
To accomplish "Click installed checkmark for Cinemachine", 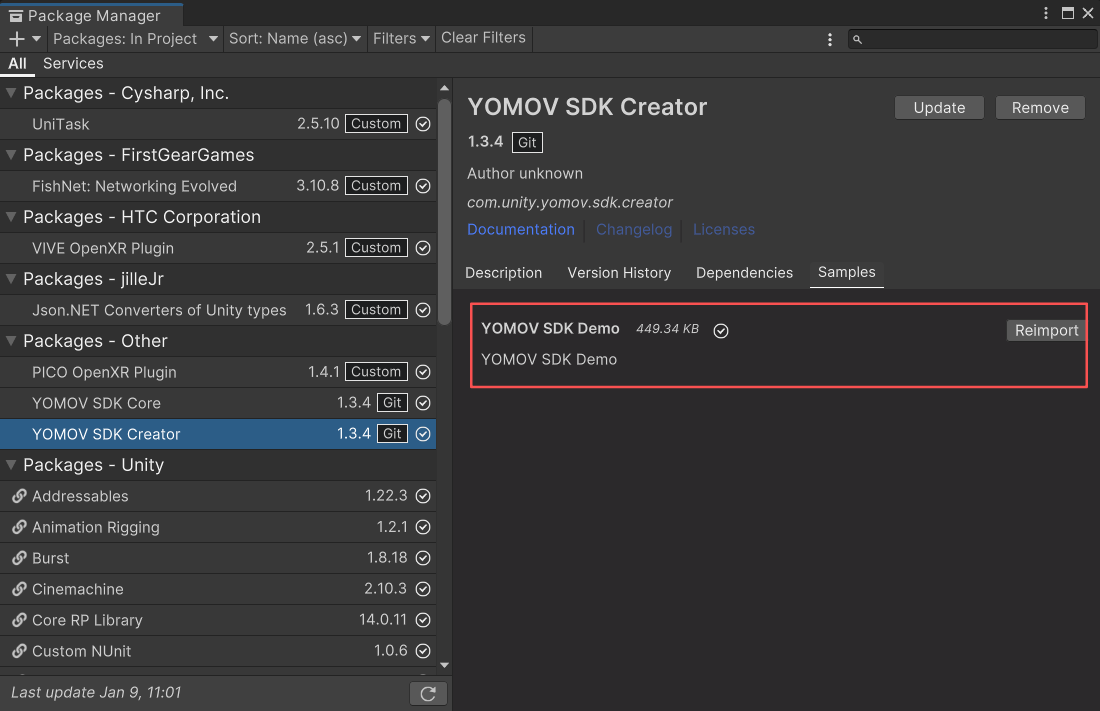I will (x=423, y=589).
